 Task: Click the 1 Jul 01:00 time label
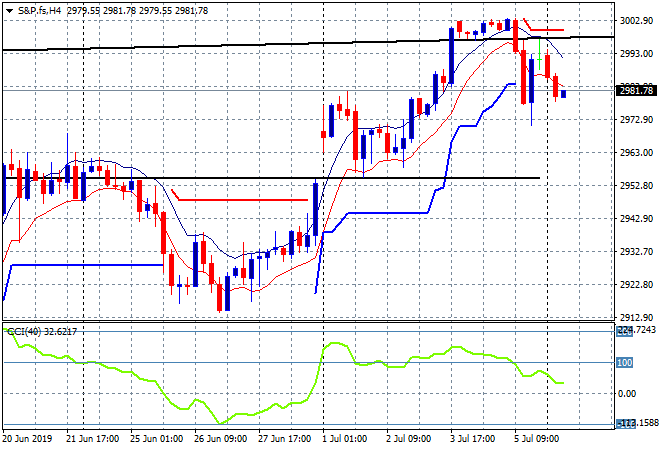tap(345, 439)
